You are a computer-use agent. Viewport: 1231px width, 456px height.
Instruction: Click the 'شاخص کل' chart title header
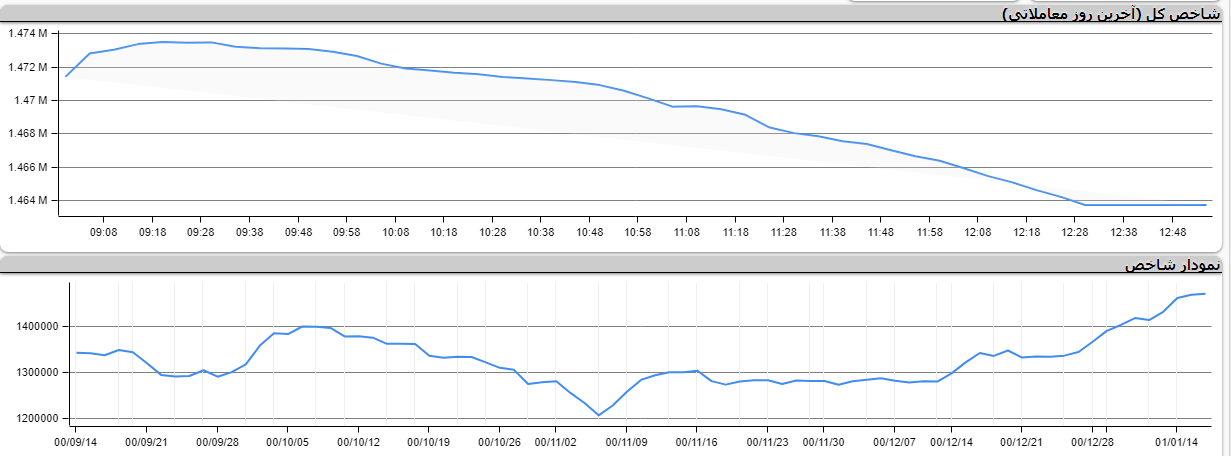tap(1112, 13)
